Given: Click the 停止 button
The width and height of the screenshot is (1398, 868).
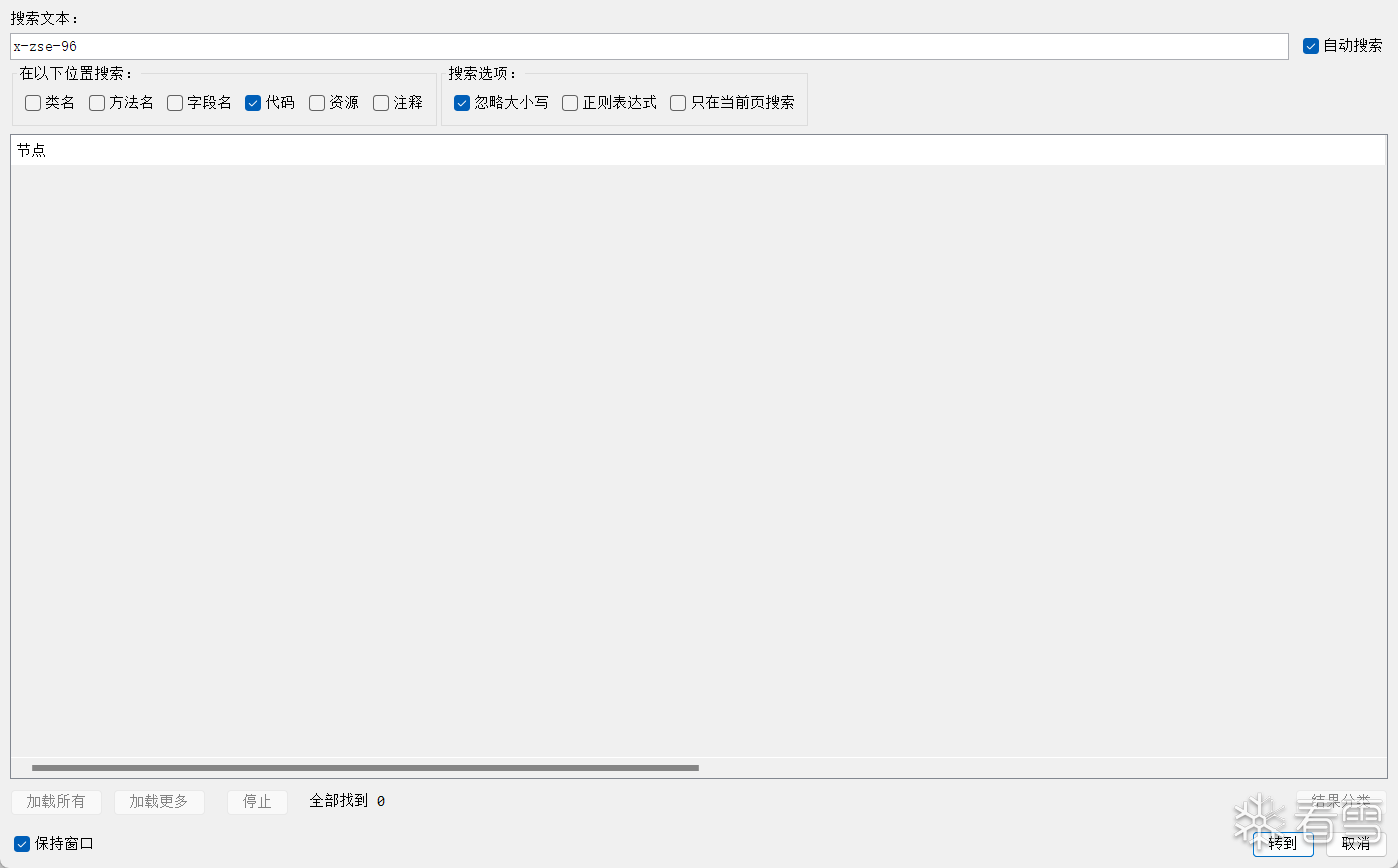Looking at the screenshot, I should [257, 802].
